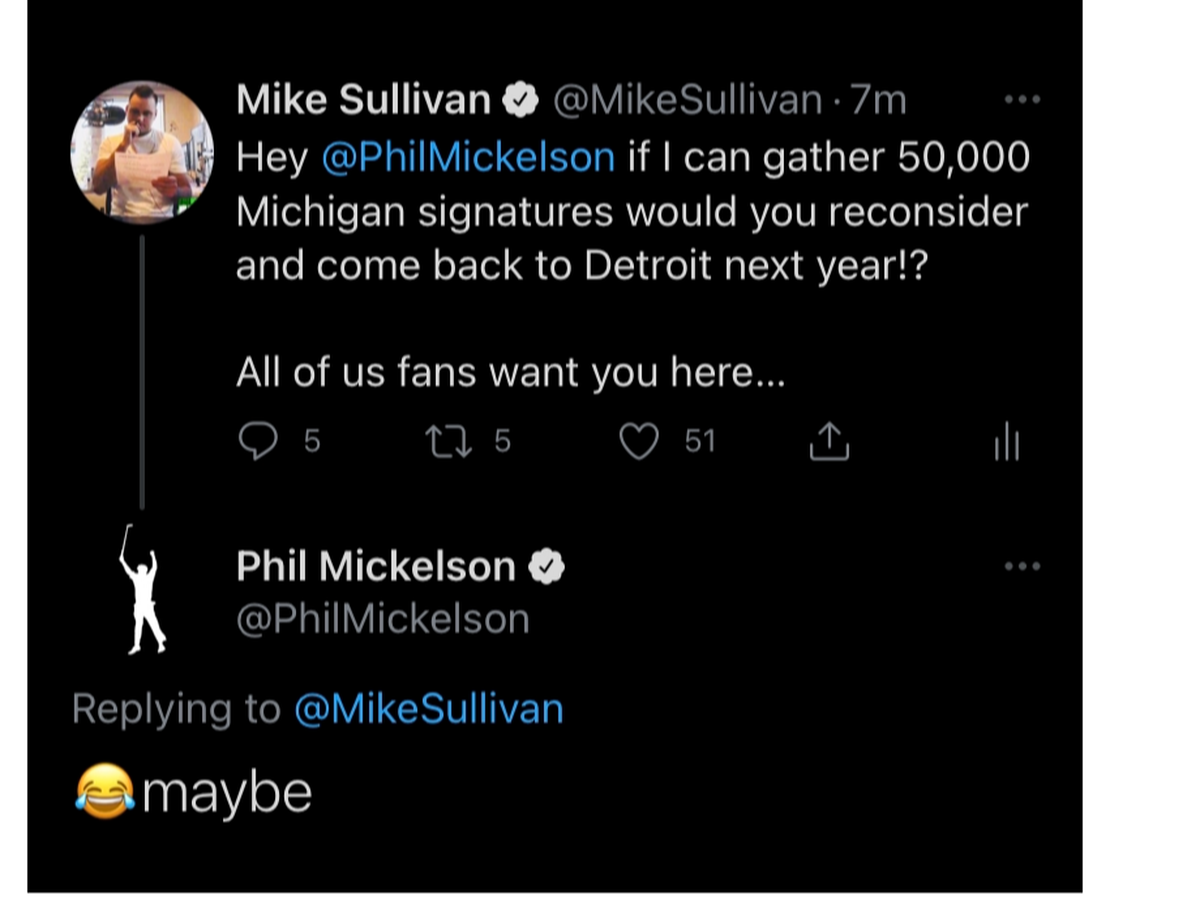1200x900 pixels.
Task: Open Mike Sullivan's profile picture
Action: [142, 152]
